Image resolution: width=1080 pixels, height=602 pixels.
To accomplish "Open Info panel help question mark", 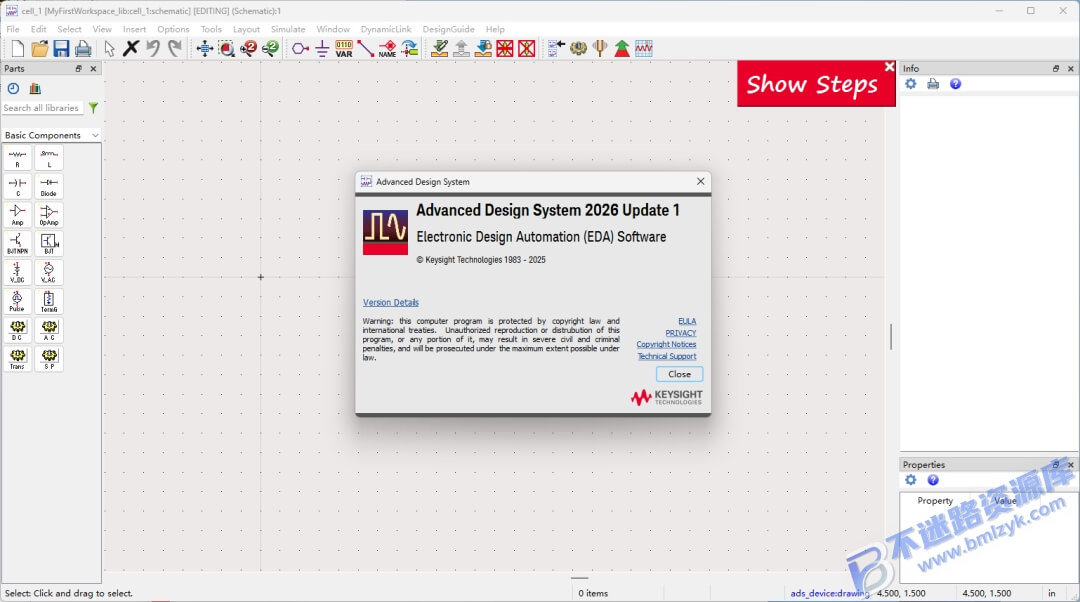I will [x=955, y=83].
